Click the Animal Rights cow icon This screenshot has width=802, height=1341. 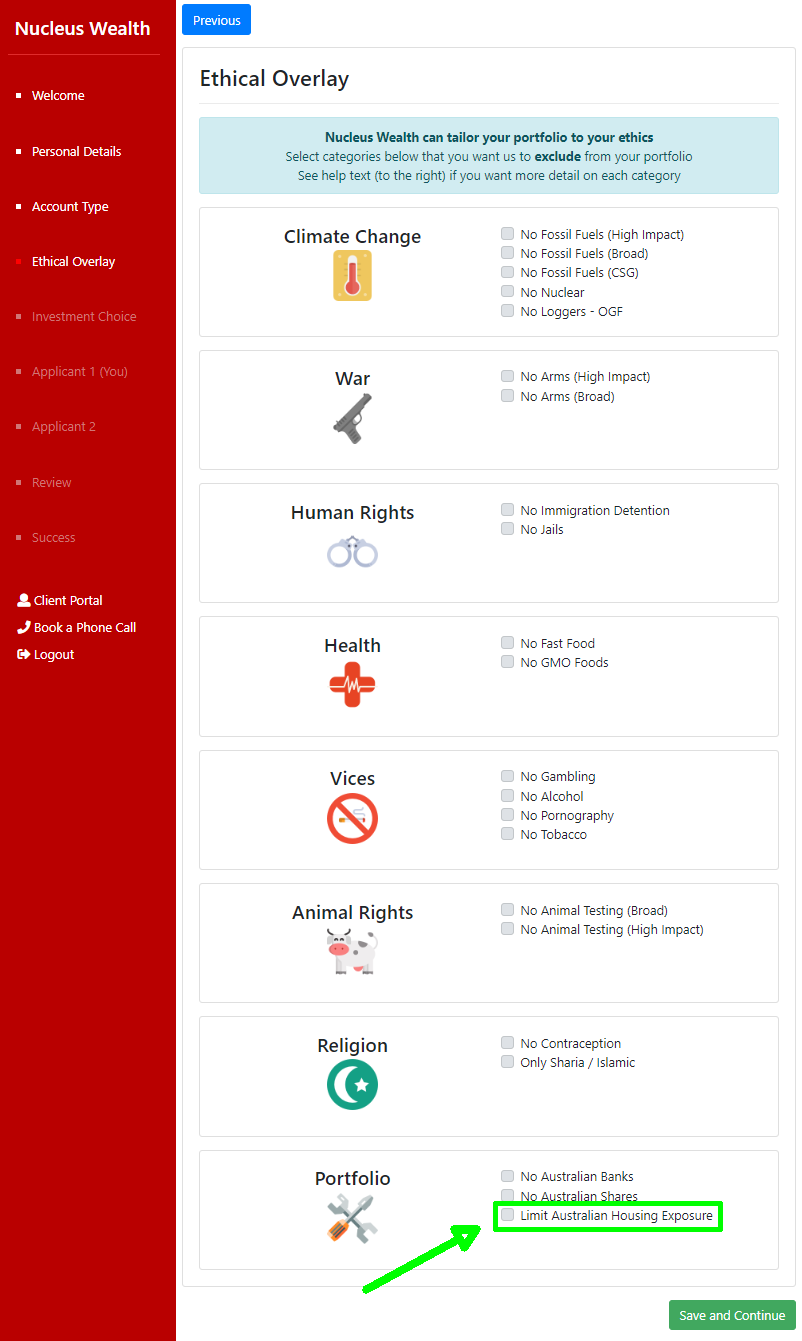pos(352,951)
